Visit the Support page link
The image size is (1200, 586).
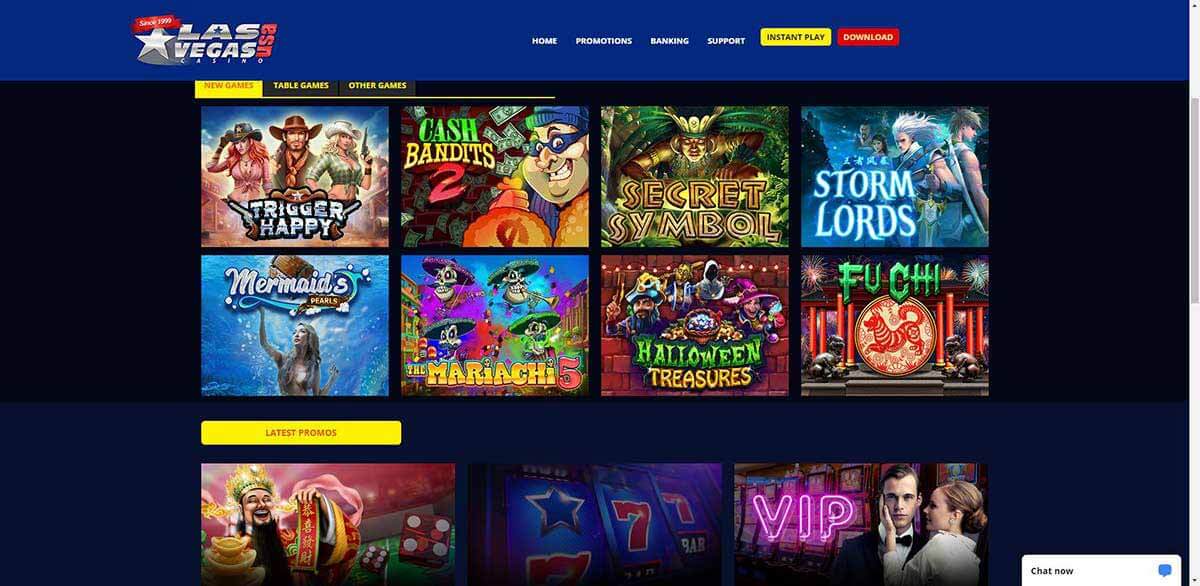[x=726, y=41]
